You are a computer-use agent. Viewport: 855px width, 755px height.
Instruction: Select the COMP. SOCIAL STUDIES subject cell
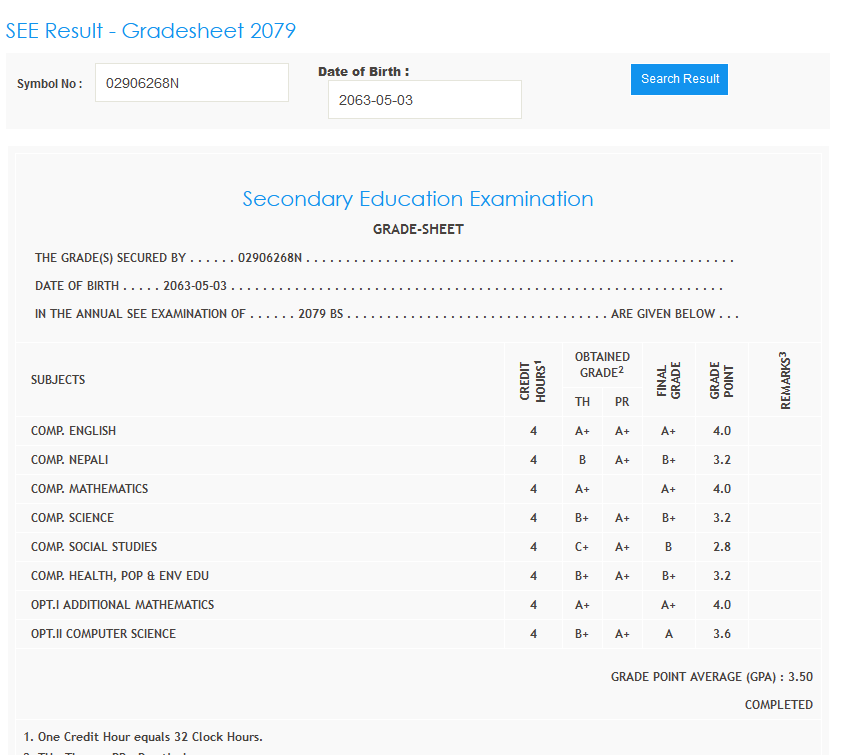(94, 547)
